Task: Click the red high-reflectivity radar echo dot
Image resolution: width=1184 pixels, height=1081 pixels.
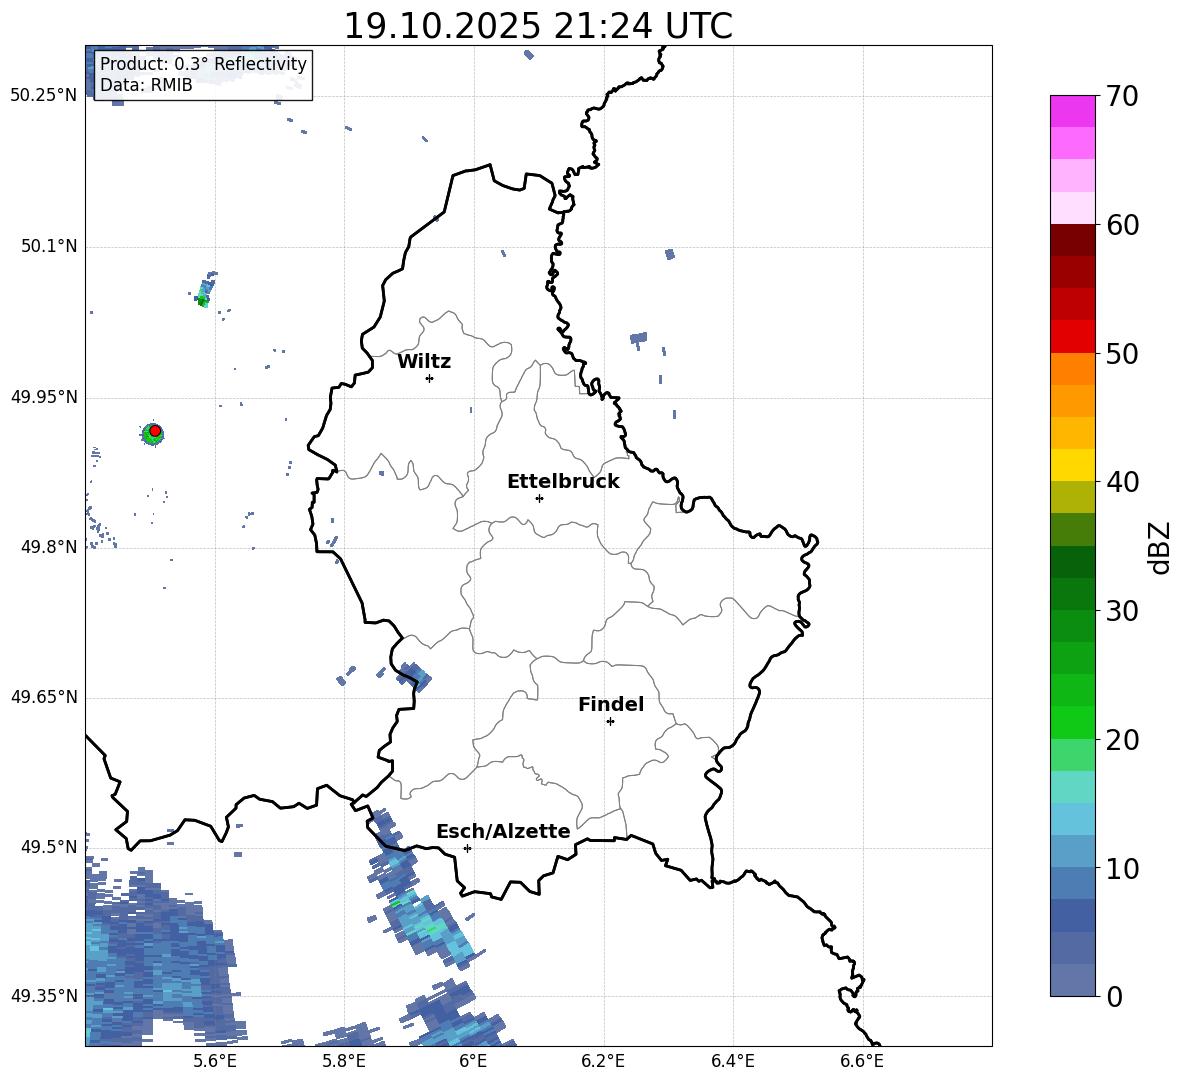Action: click(x=155, y=431)
